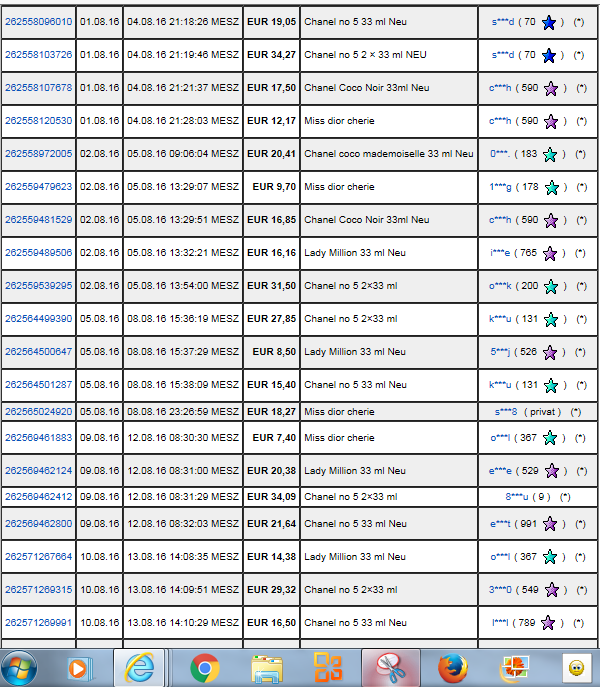Click the purple star beside 5***j (526)
600x687 pixels.
tap(550, 353)
